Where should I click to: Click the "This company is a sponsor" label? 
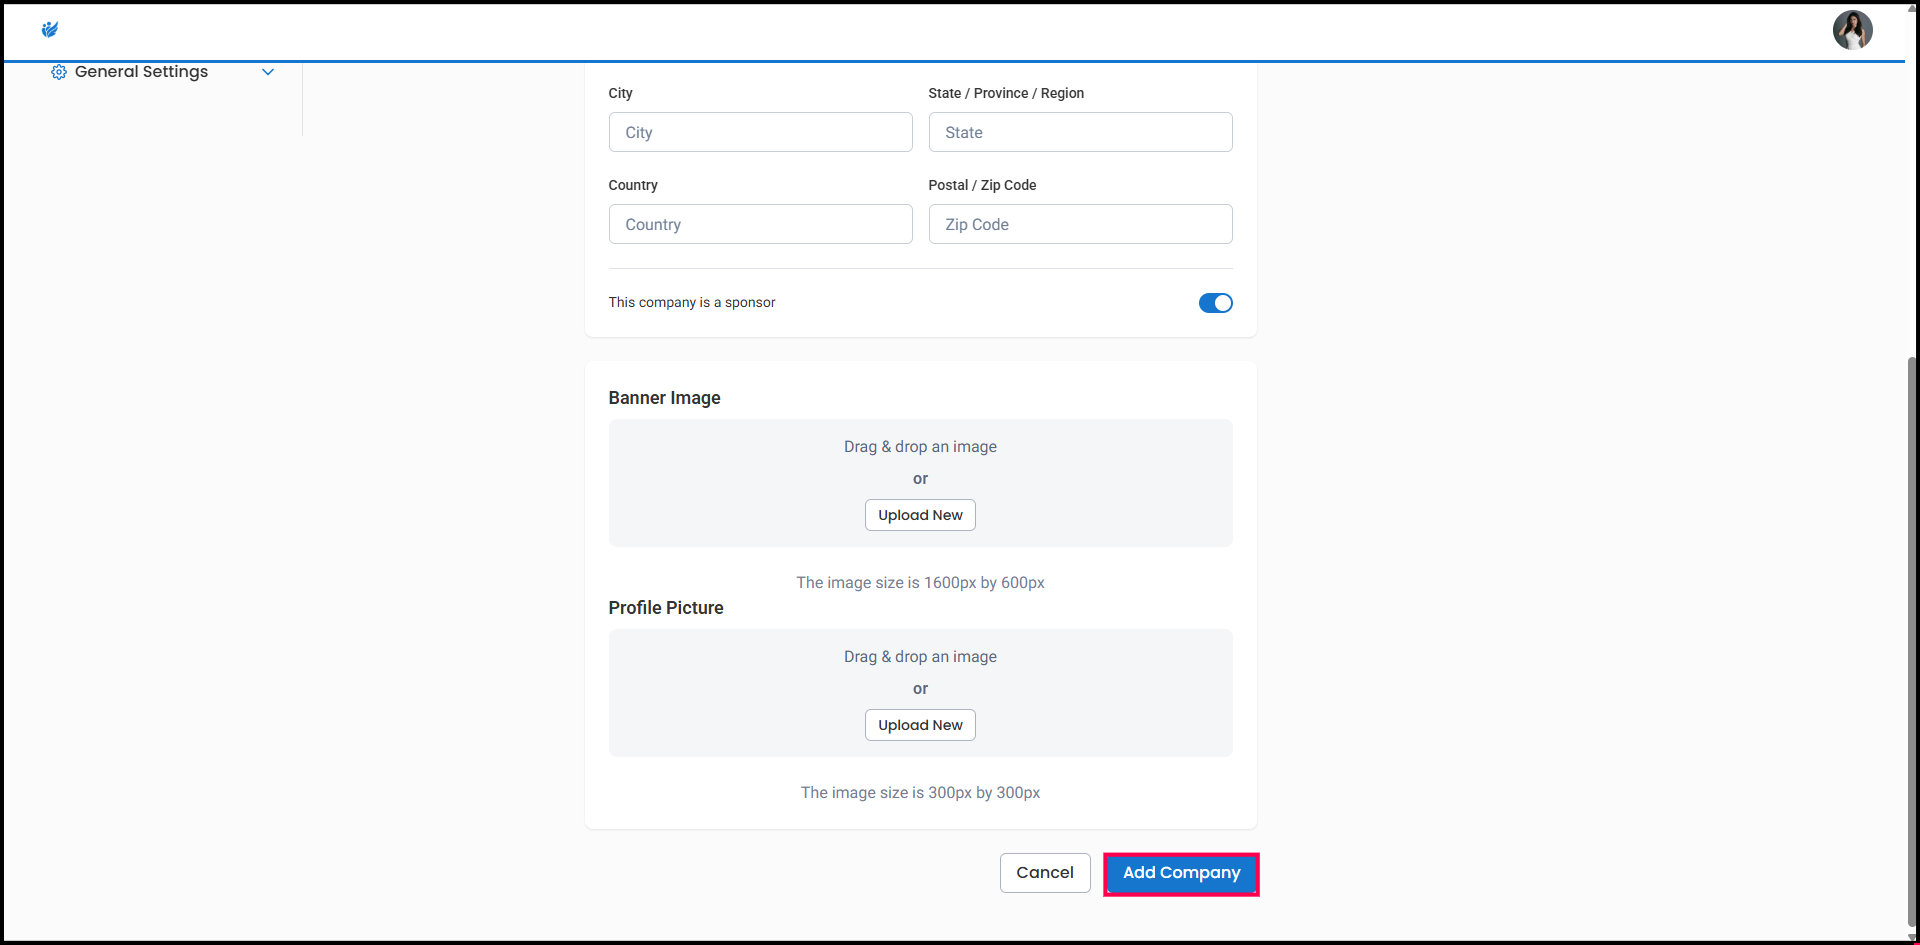point(692,303)
